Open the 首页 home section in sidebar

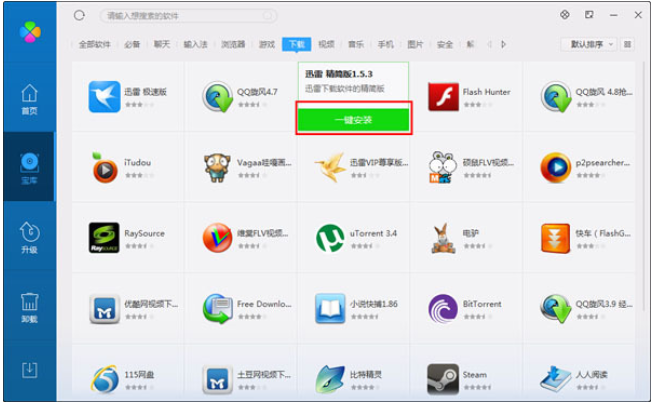click(29, 98)
